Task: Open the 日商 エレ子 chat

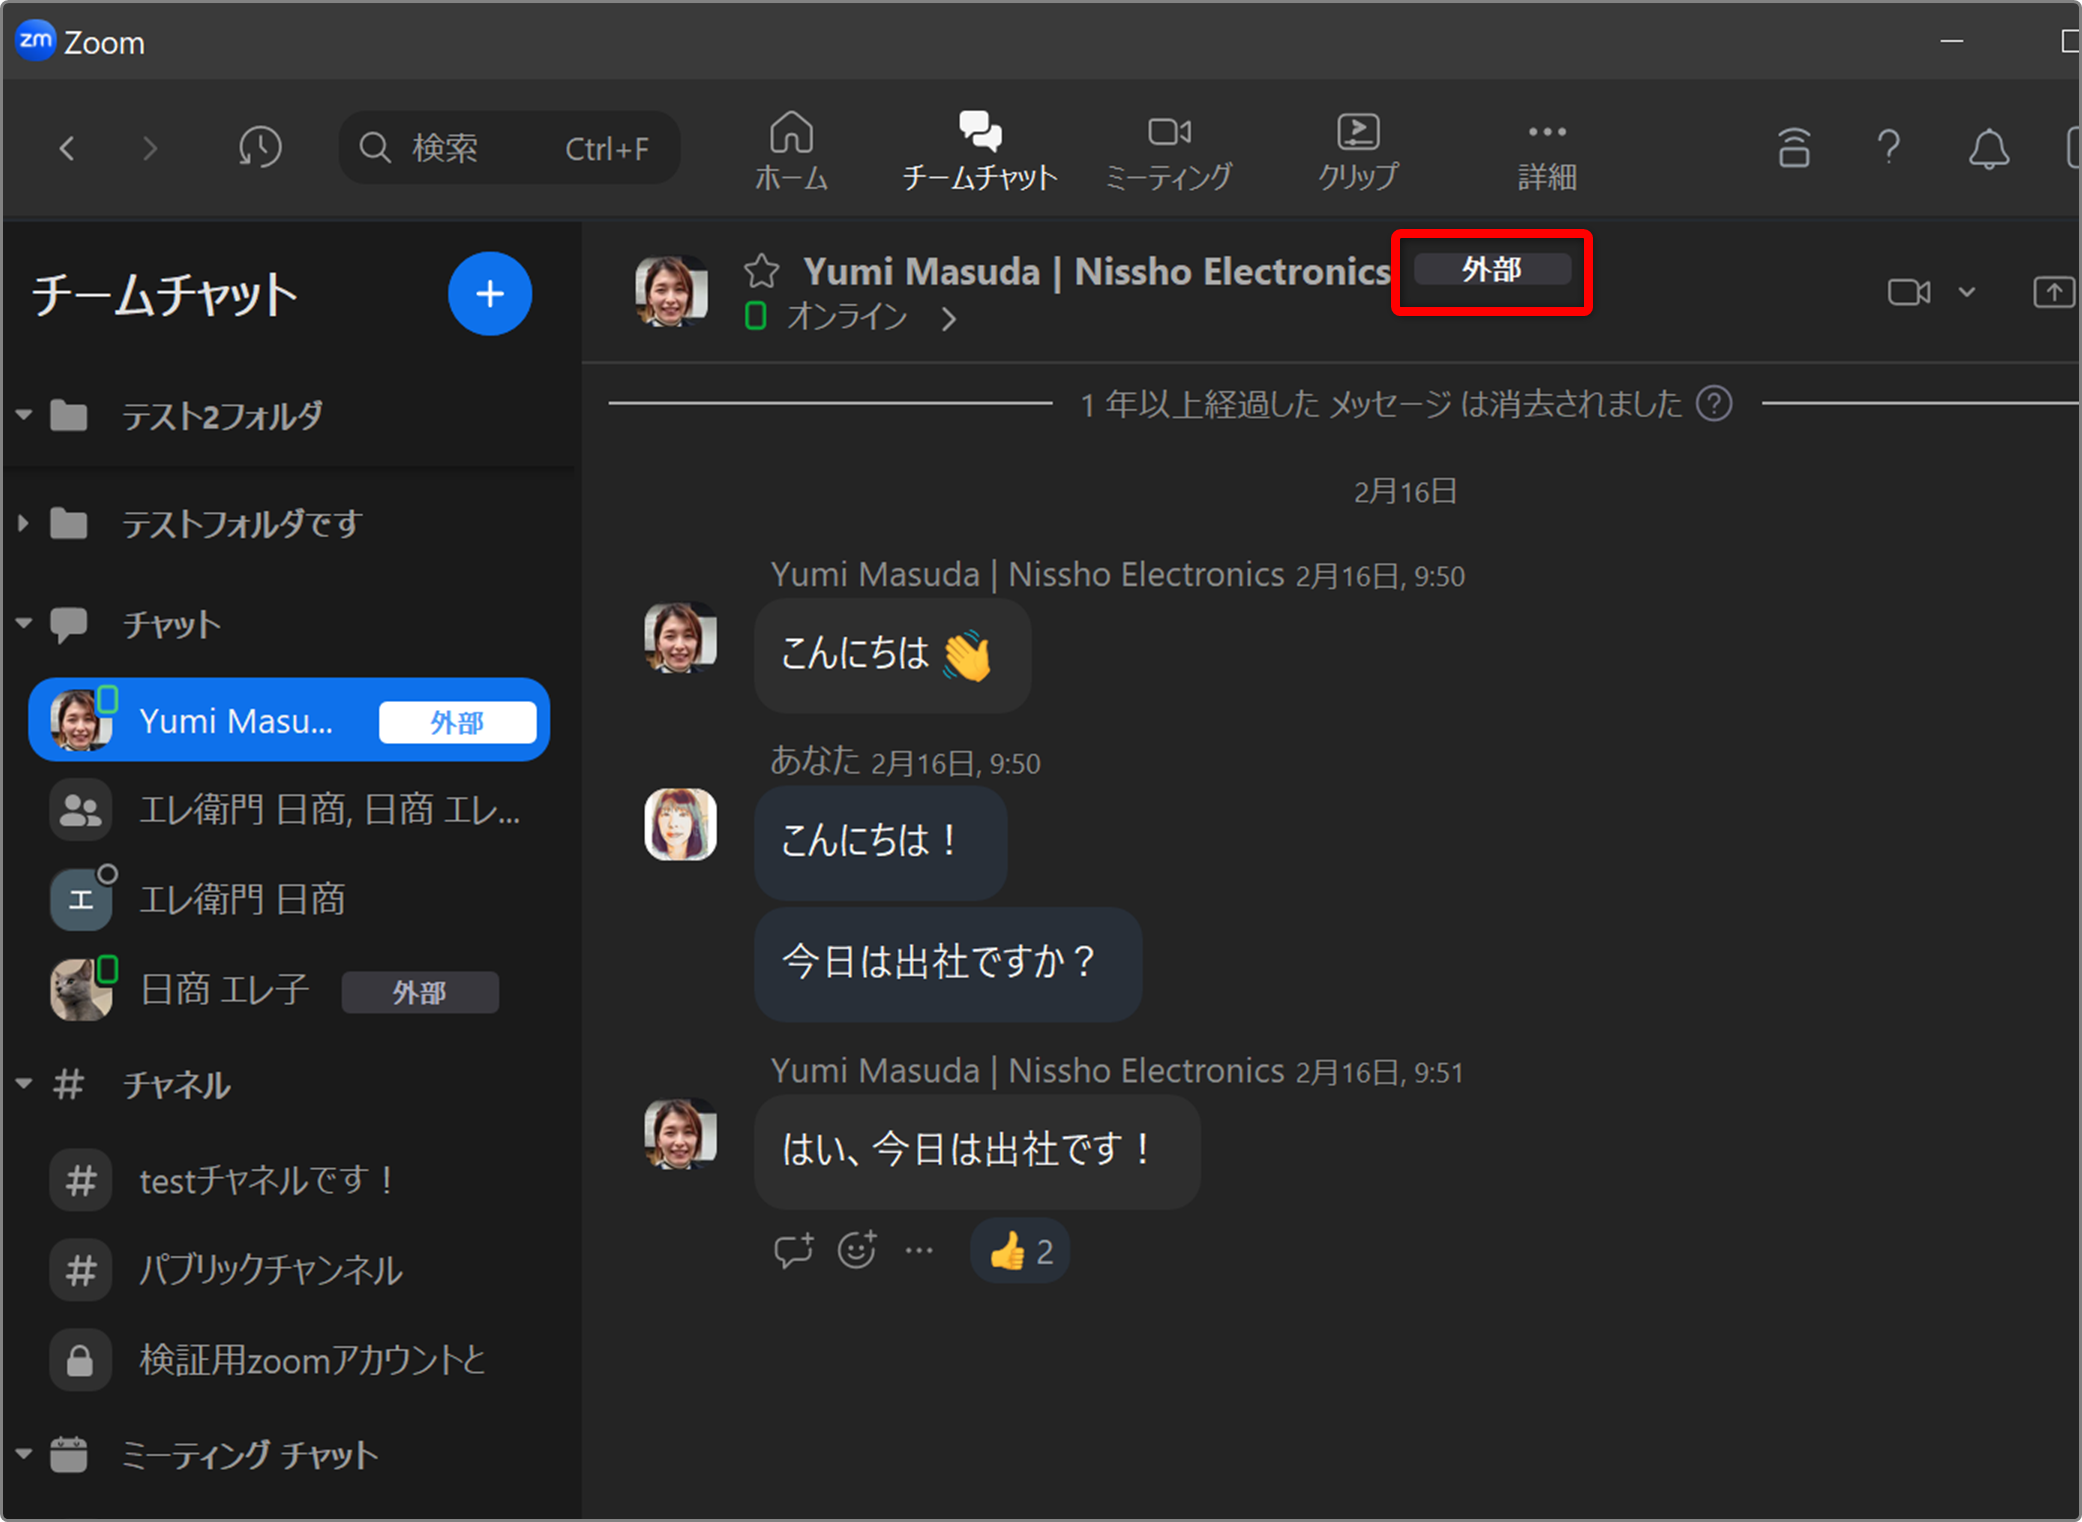Action: point(289,989)
